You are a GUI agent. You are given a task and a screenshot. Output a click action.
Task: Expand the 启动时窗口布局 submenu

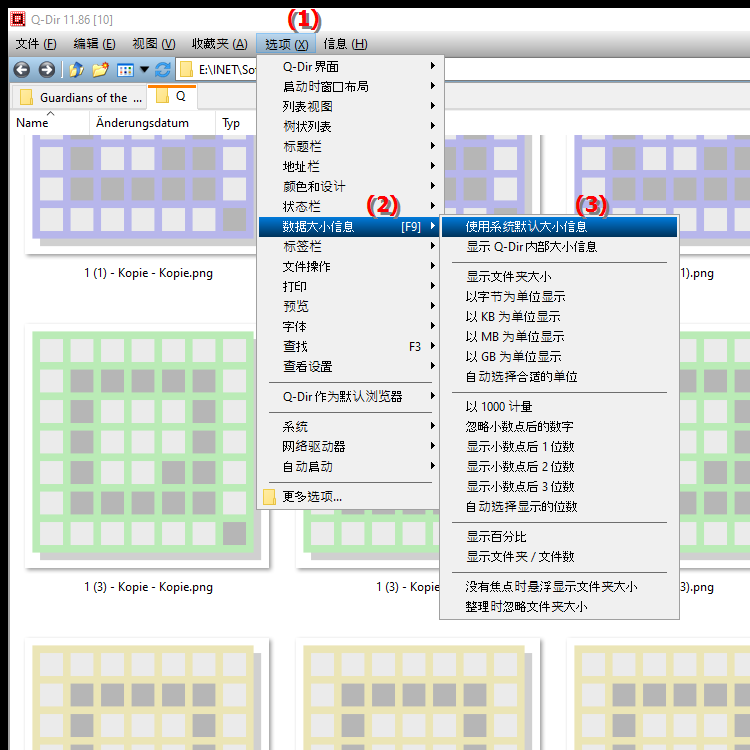(x=349, y=86)
